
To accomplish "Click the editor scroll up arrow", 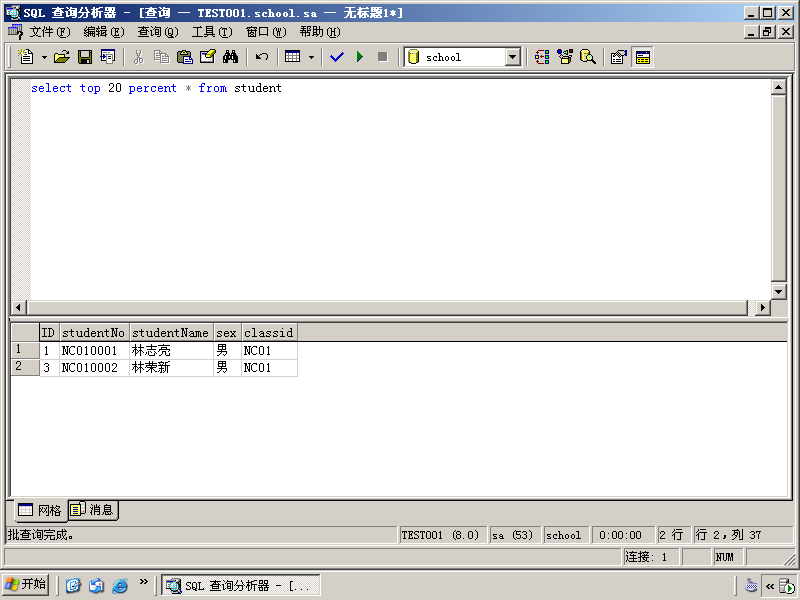I will [x=778, y=87].
